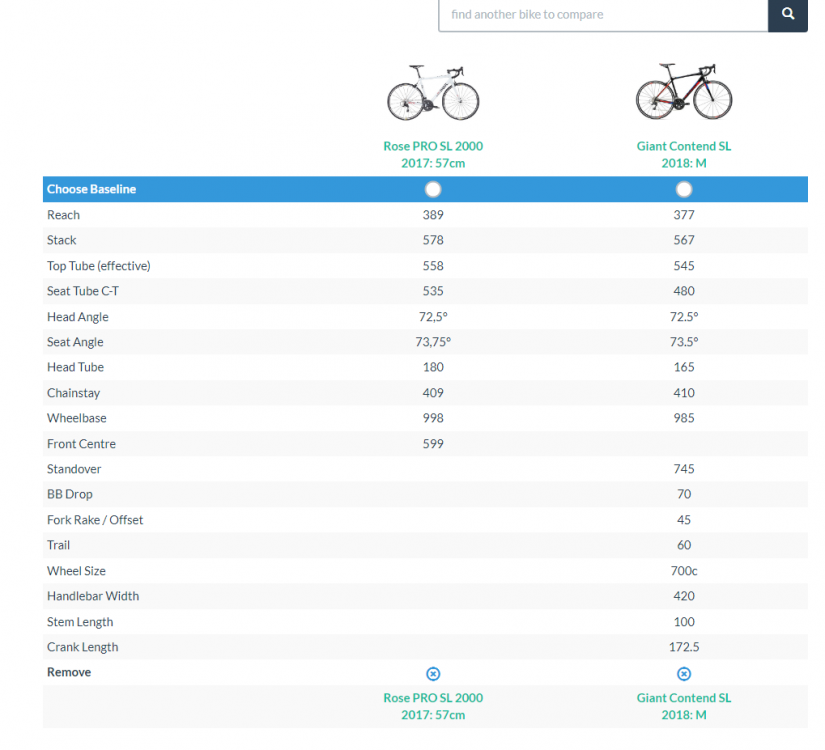Click Rose reach value 389

click(x=433, y=215)
